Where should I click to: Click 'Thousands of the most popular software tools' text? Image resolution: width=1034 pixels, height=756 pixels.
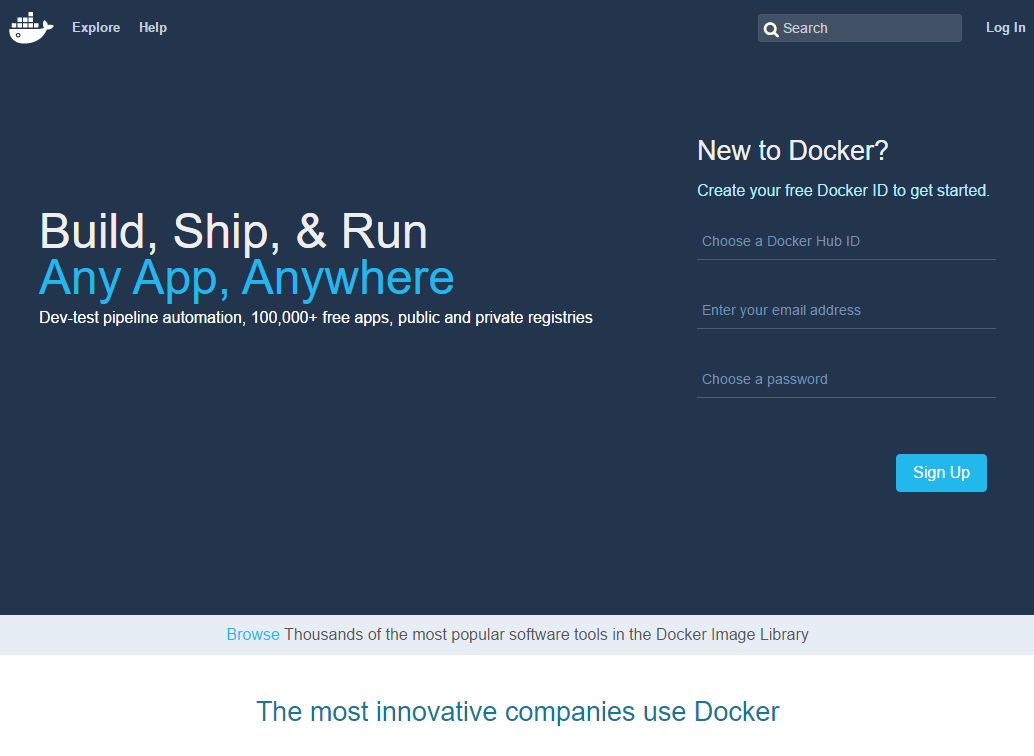(546, 635)
